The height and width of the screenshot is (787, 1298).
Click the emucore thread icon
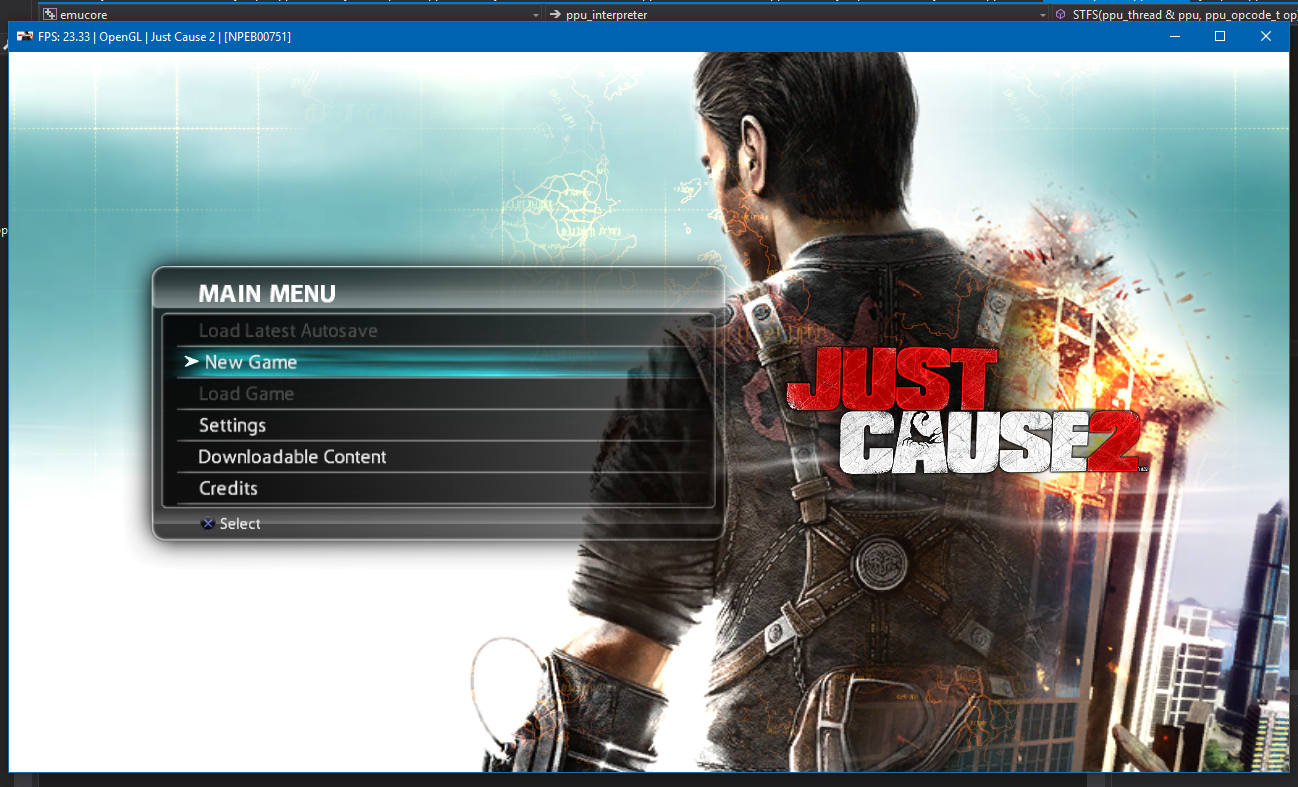50,14
